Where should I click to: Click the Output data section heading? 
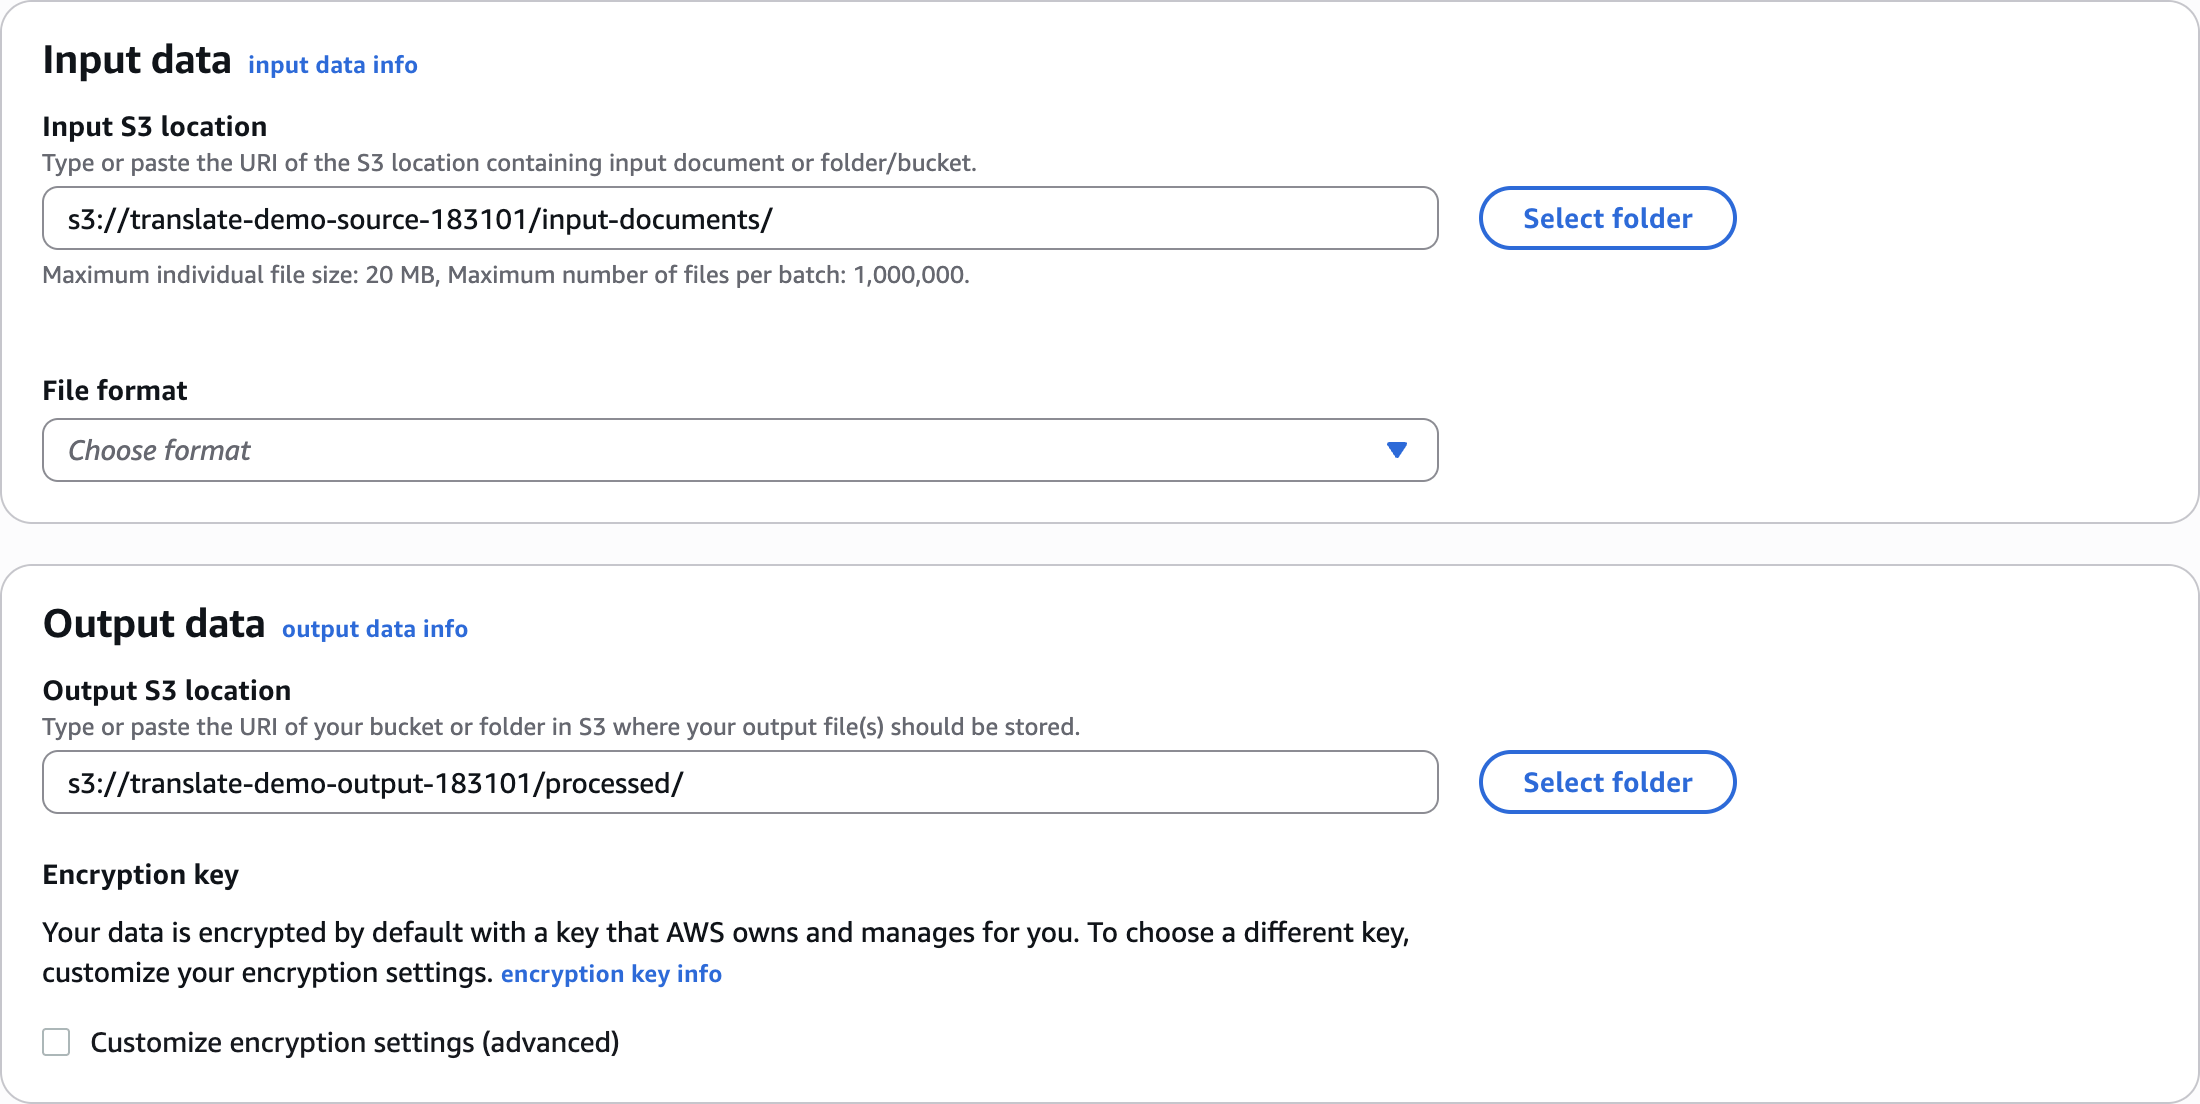pyautogui.click(x=154, y=625)
